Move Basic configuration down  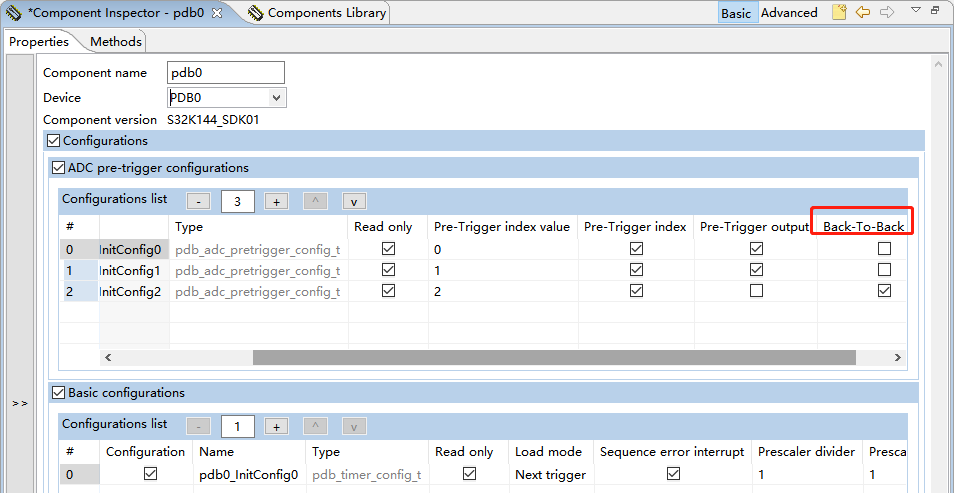(354, 427)
